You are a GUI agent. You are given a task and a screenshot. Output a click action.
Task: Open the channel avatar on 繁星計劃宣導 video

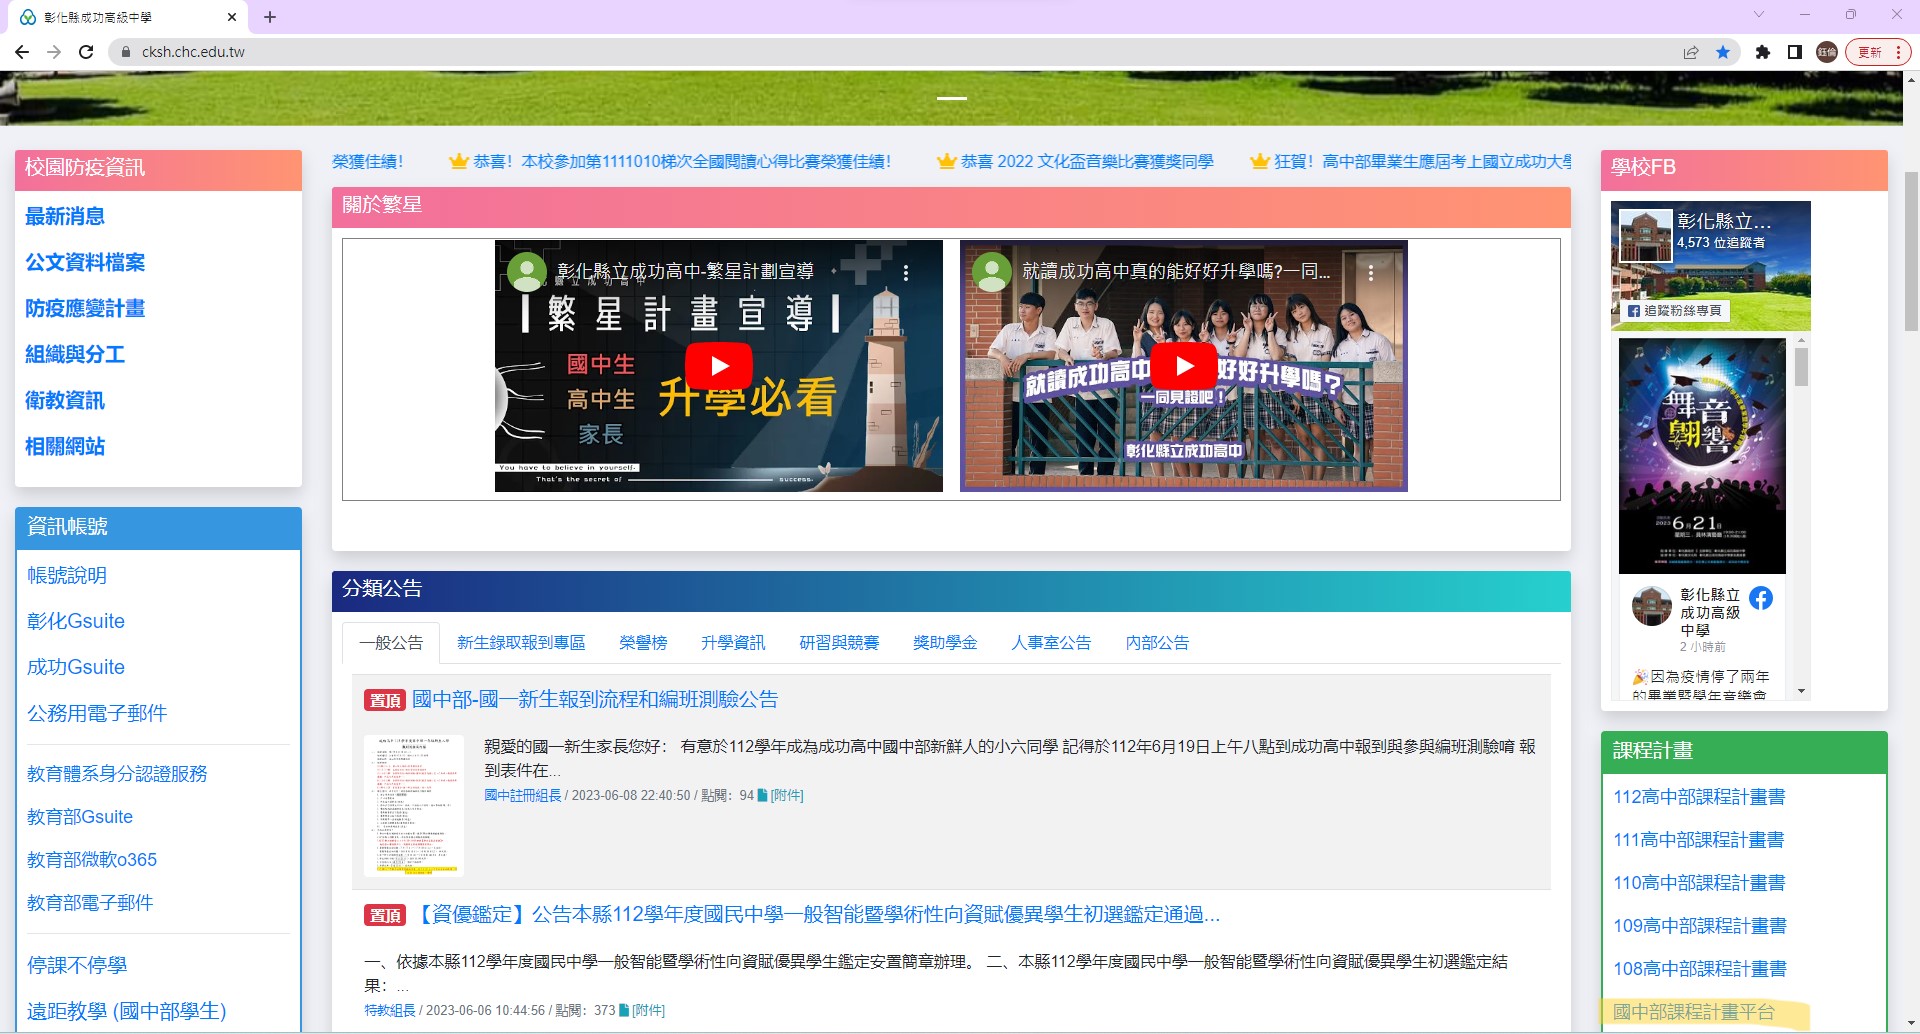tap(527, 272)
